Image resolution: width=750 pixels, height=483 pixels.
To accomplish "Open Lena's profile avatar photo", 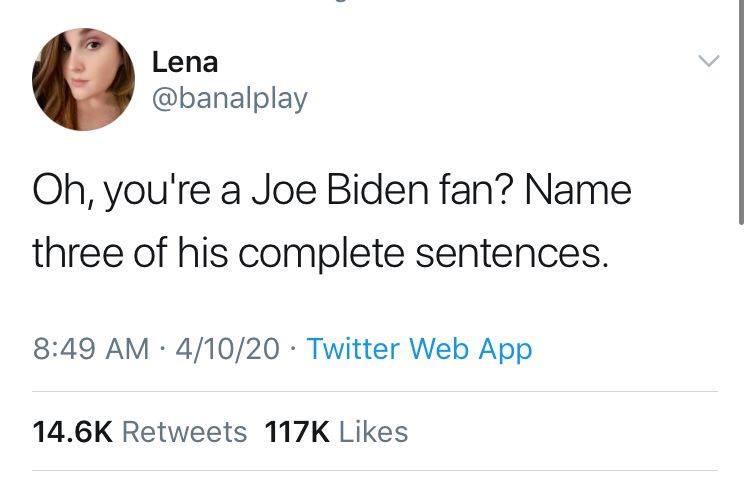I will point(83,79).
